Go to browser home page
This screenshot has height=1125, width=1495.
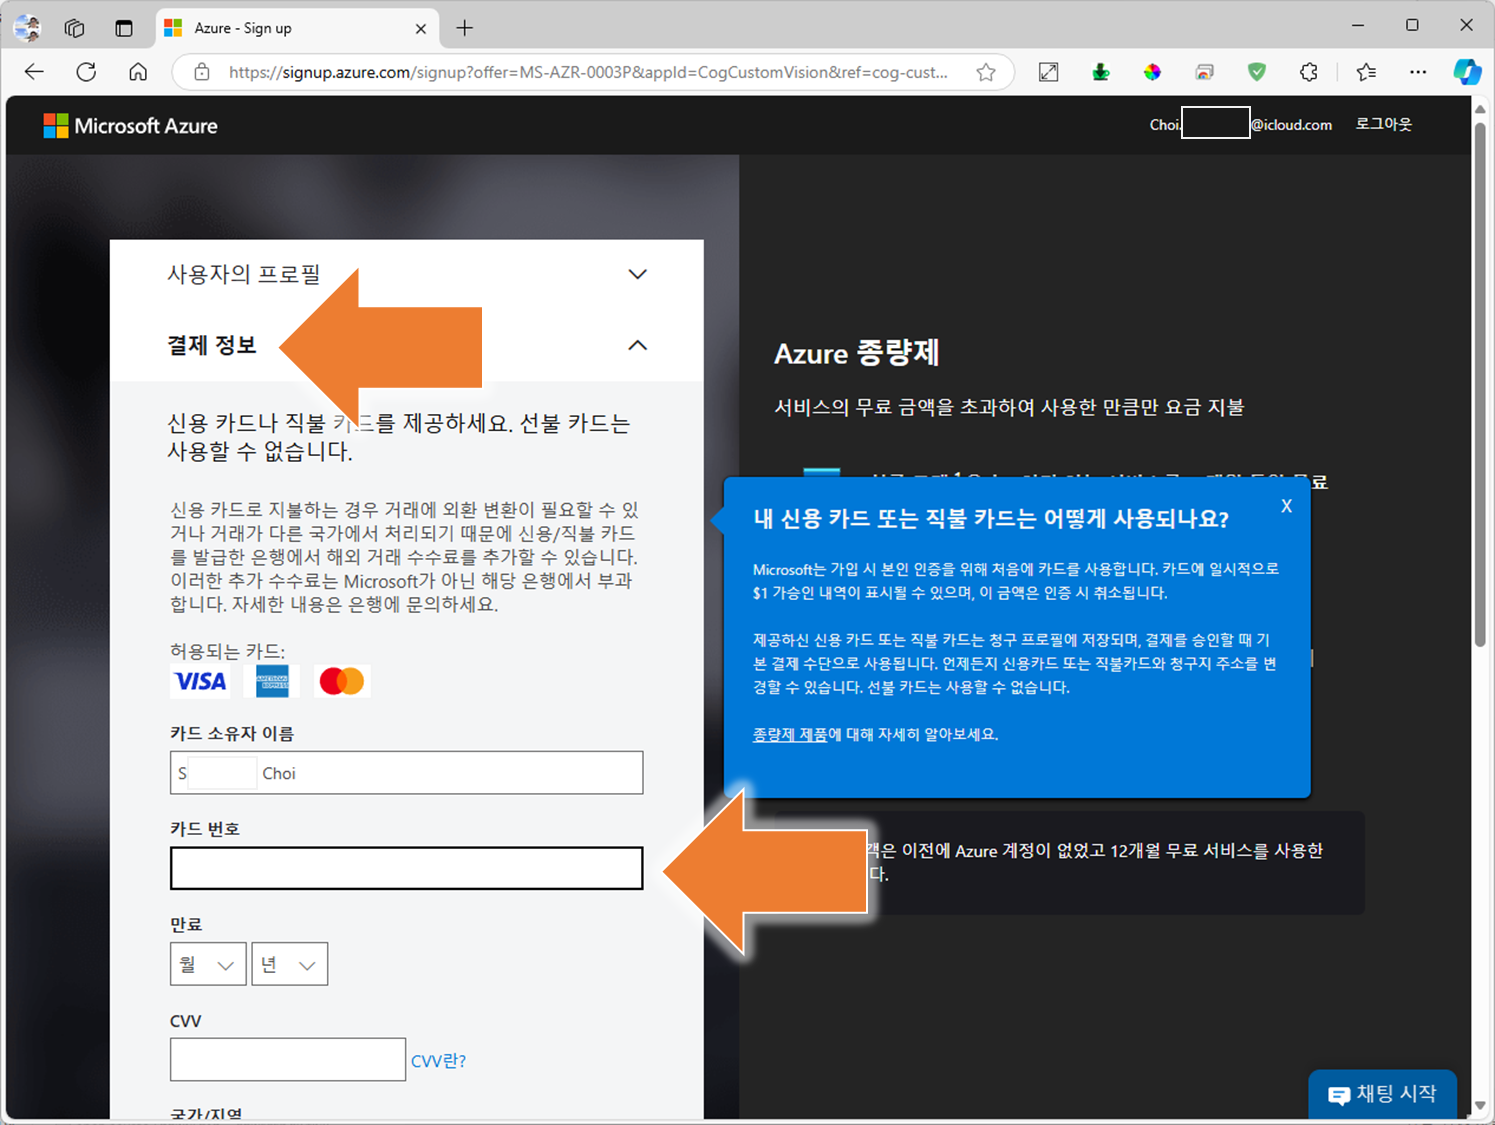138,72
